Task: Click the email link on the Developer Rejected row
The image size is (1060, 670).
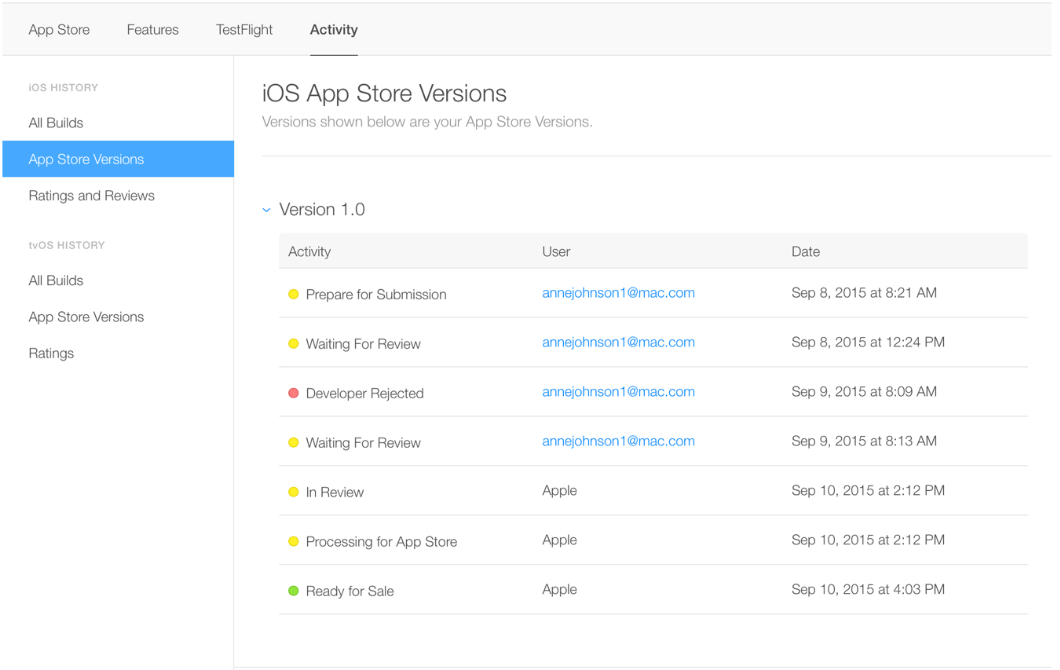Action: click(x=618, y=392)
